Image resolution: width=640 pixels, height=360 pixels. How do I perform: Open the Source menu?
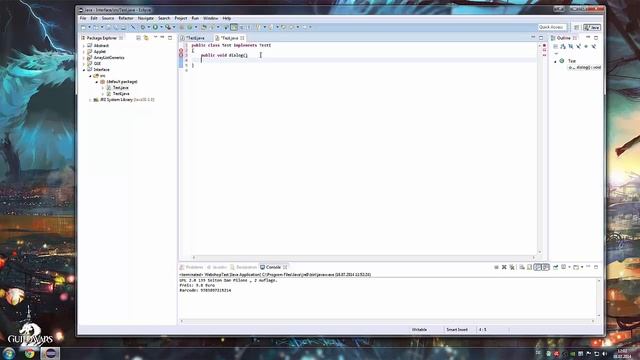(108, 18)
